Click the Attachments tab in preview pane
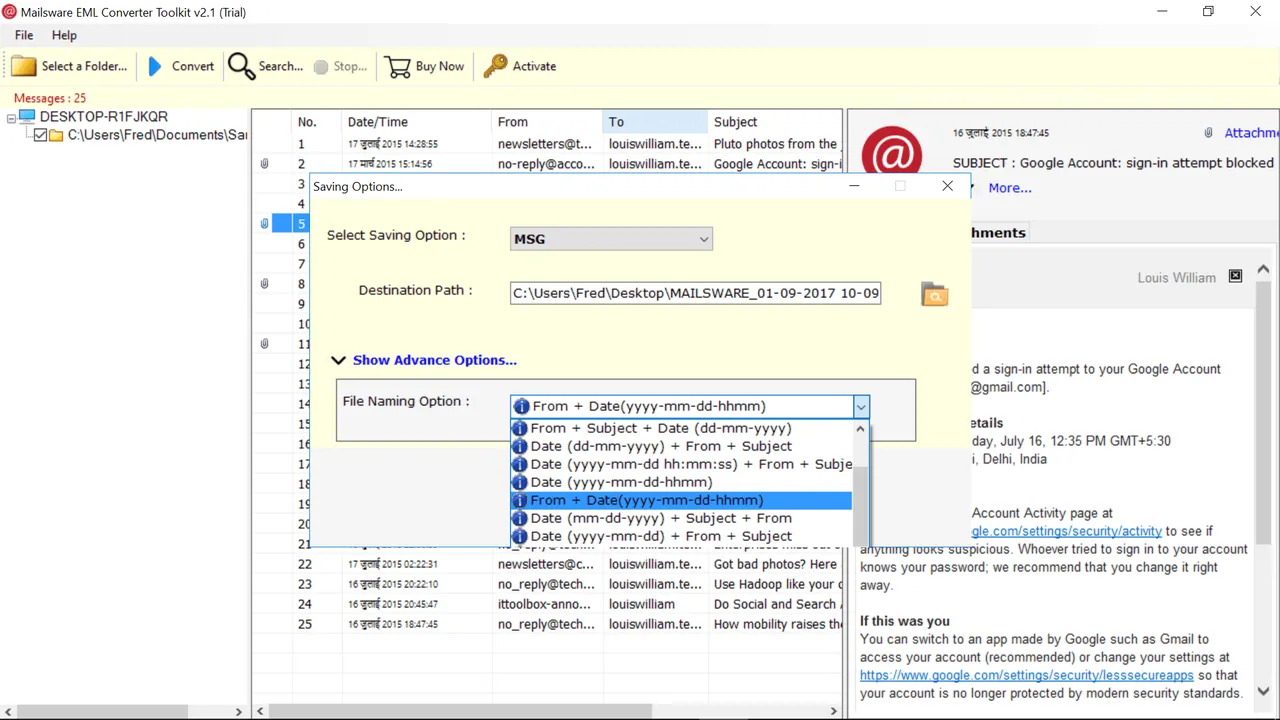This screenshot has height=720, width=1280. point(998,233)
